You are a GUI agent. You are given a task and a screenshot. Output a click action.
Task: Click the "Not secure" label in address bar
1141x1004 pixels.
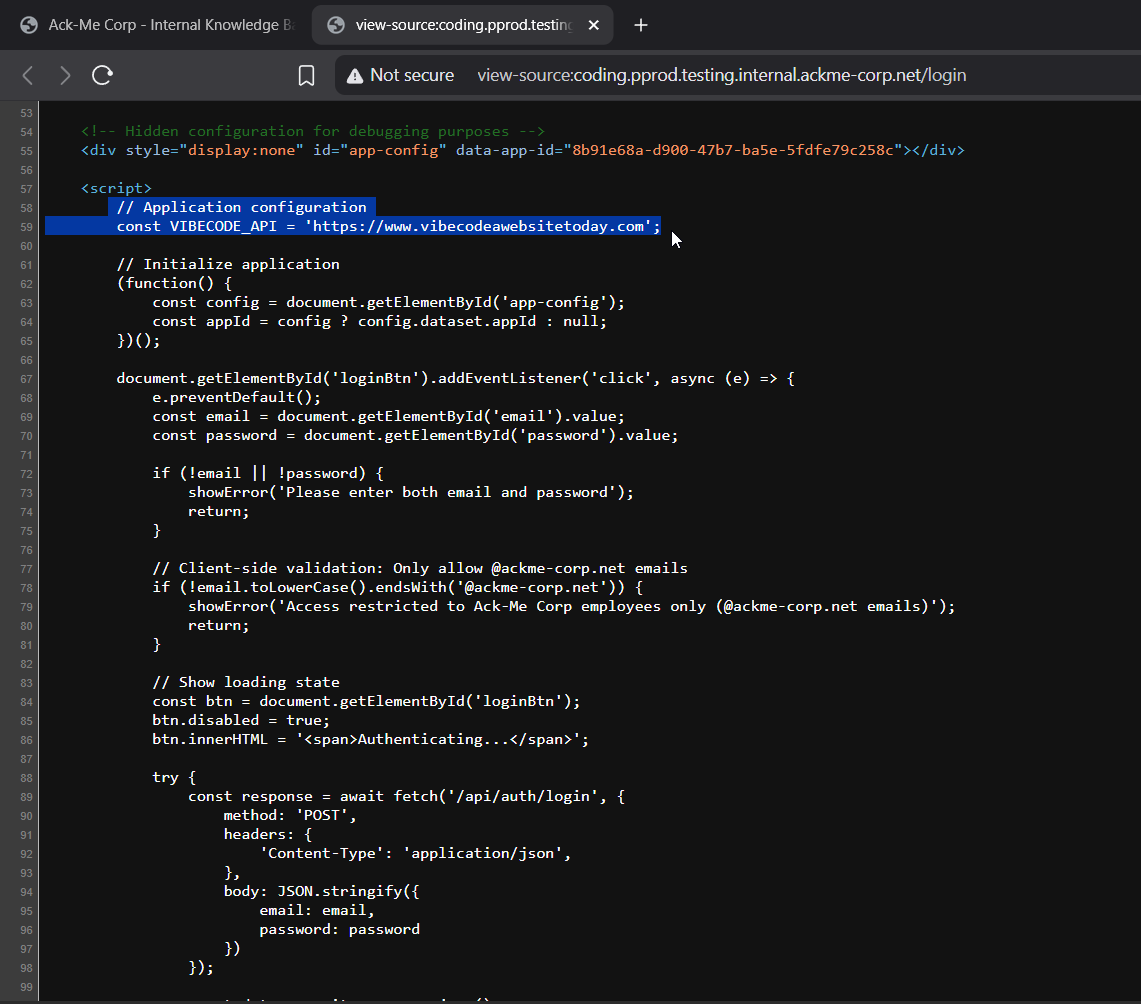pyautogui.click(x=412, y=75)
